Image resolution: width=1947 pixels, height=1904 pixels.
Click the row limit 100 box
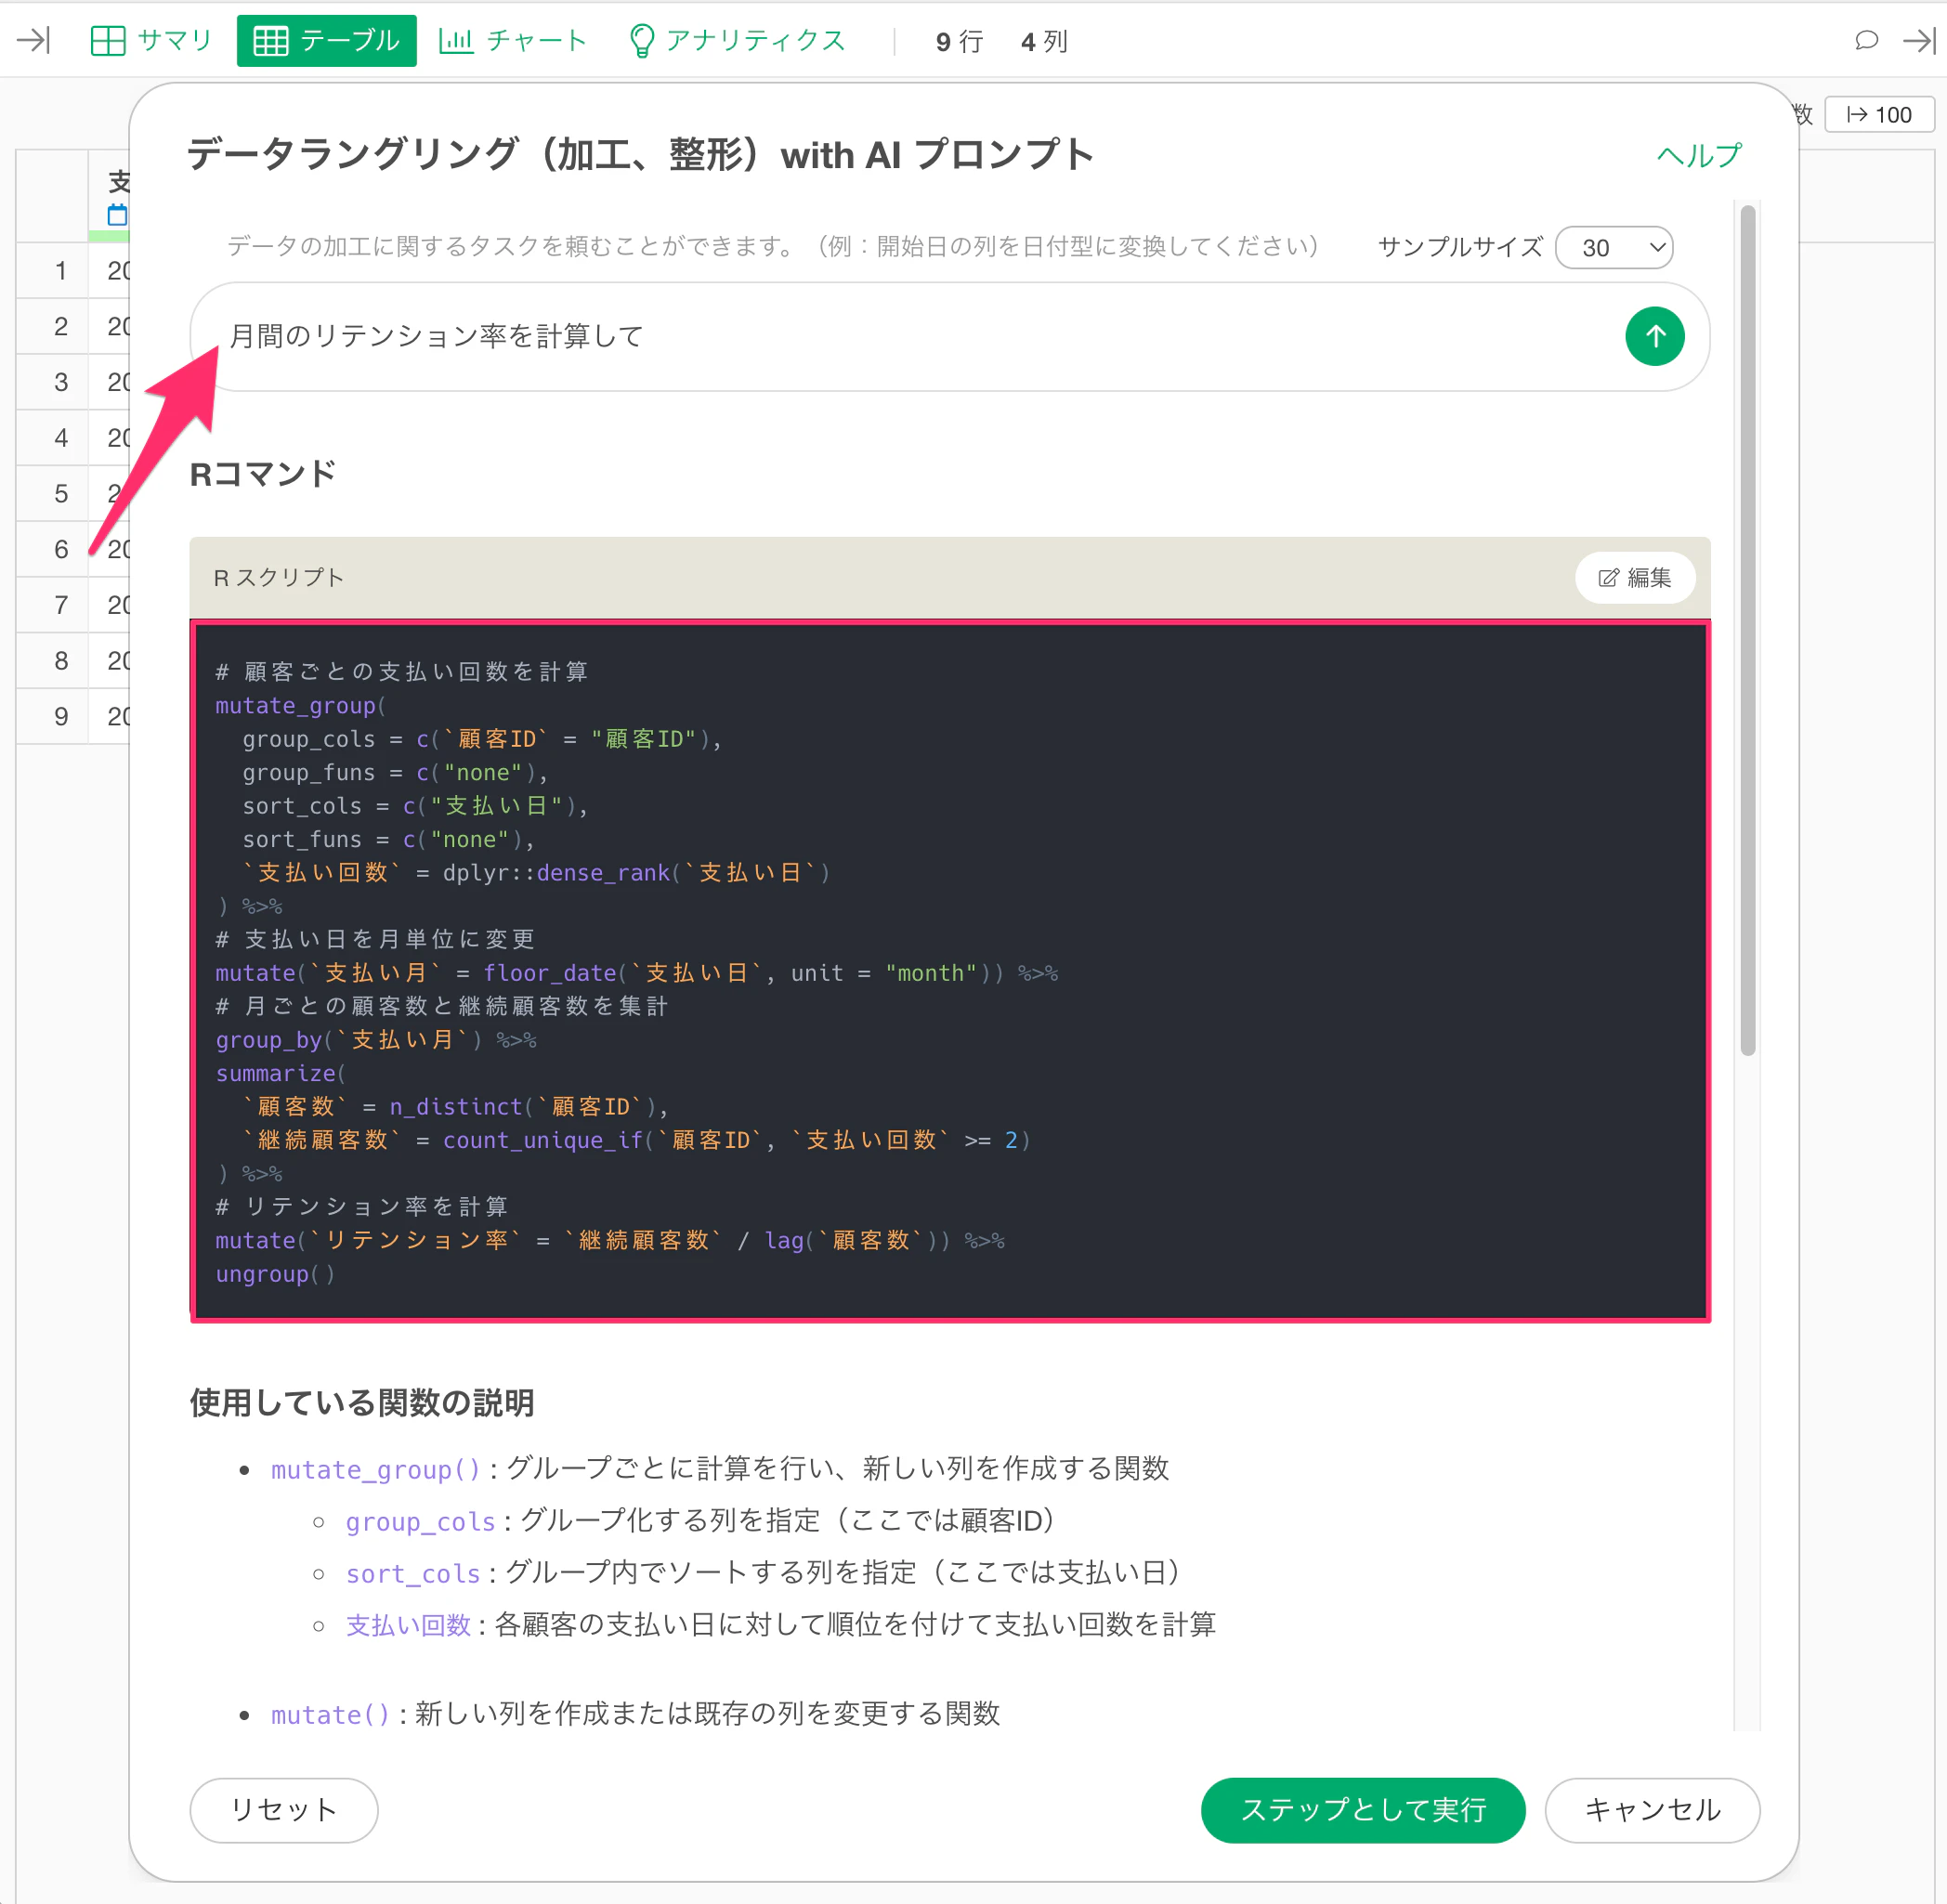pyautogui.click(x=1878, y=114)
